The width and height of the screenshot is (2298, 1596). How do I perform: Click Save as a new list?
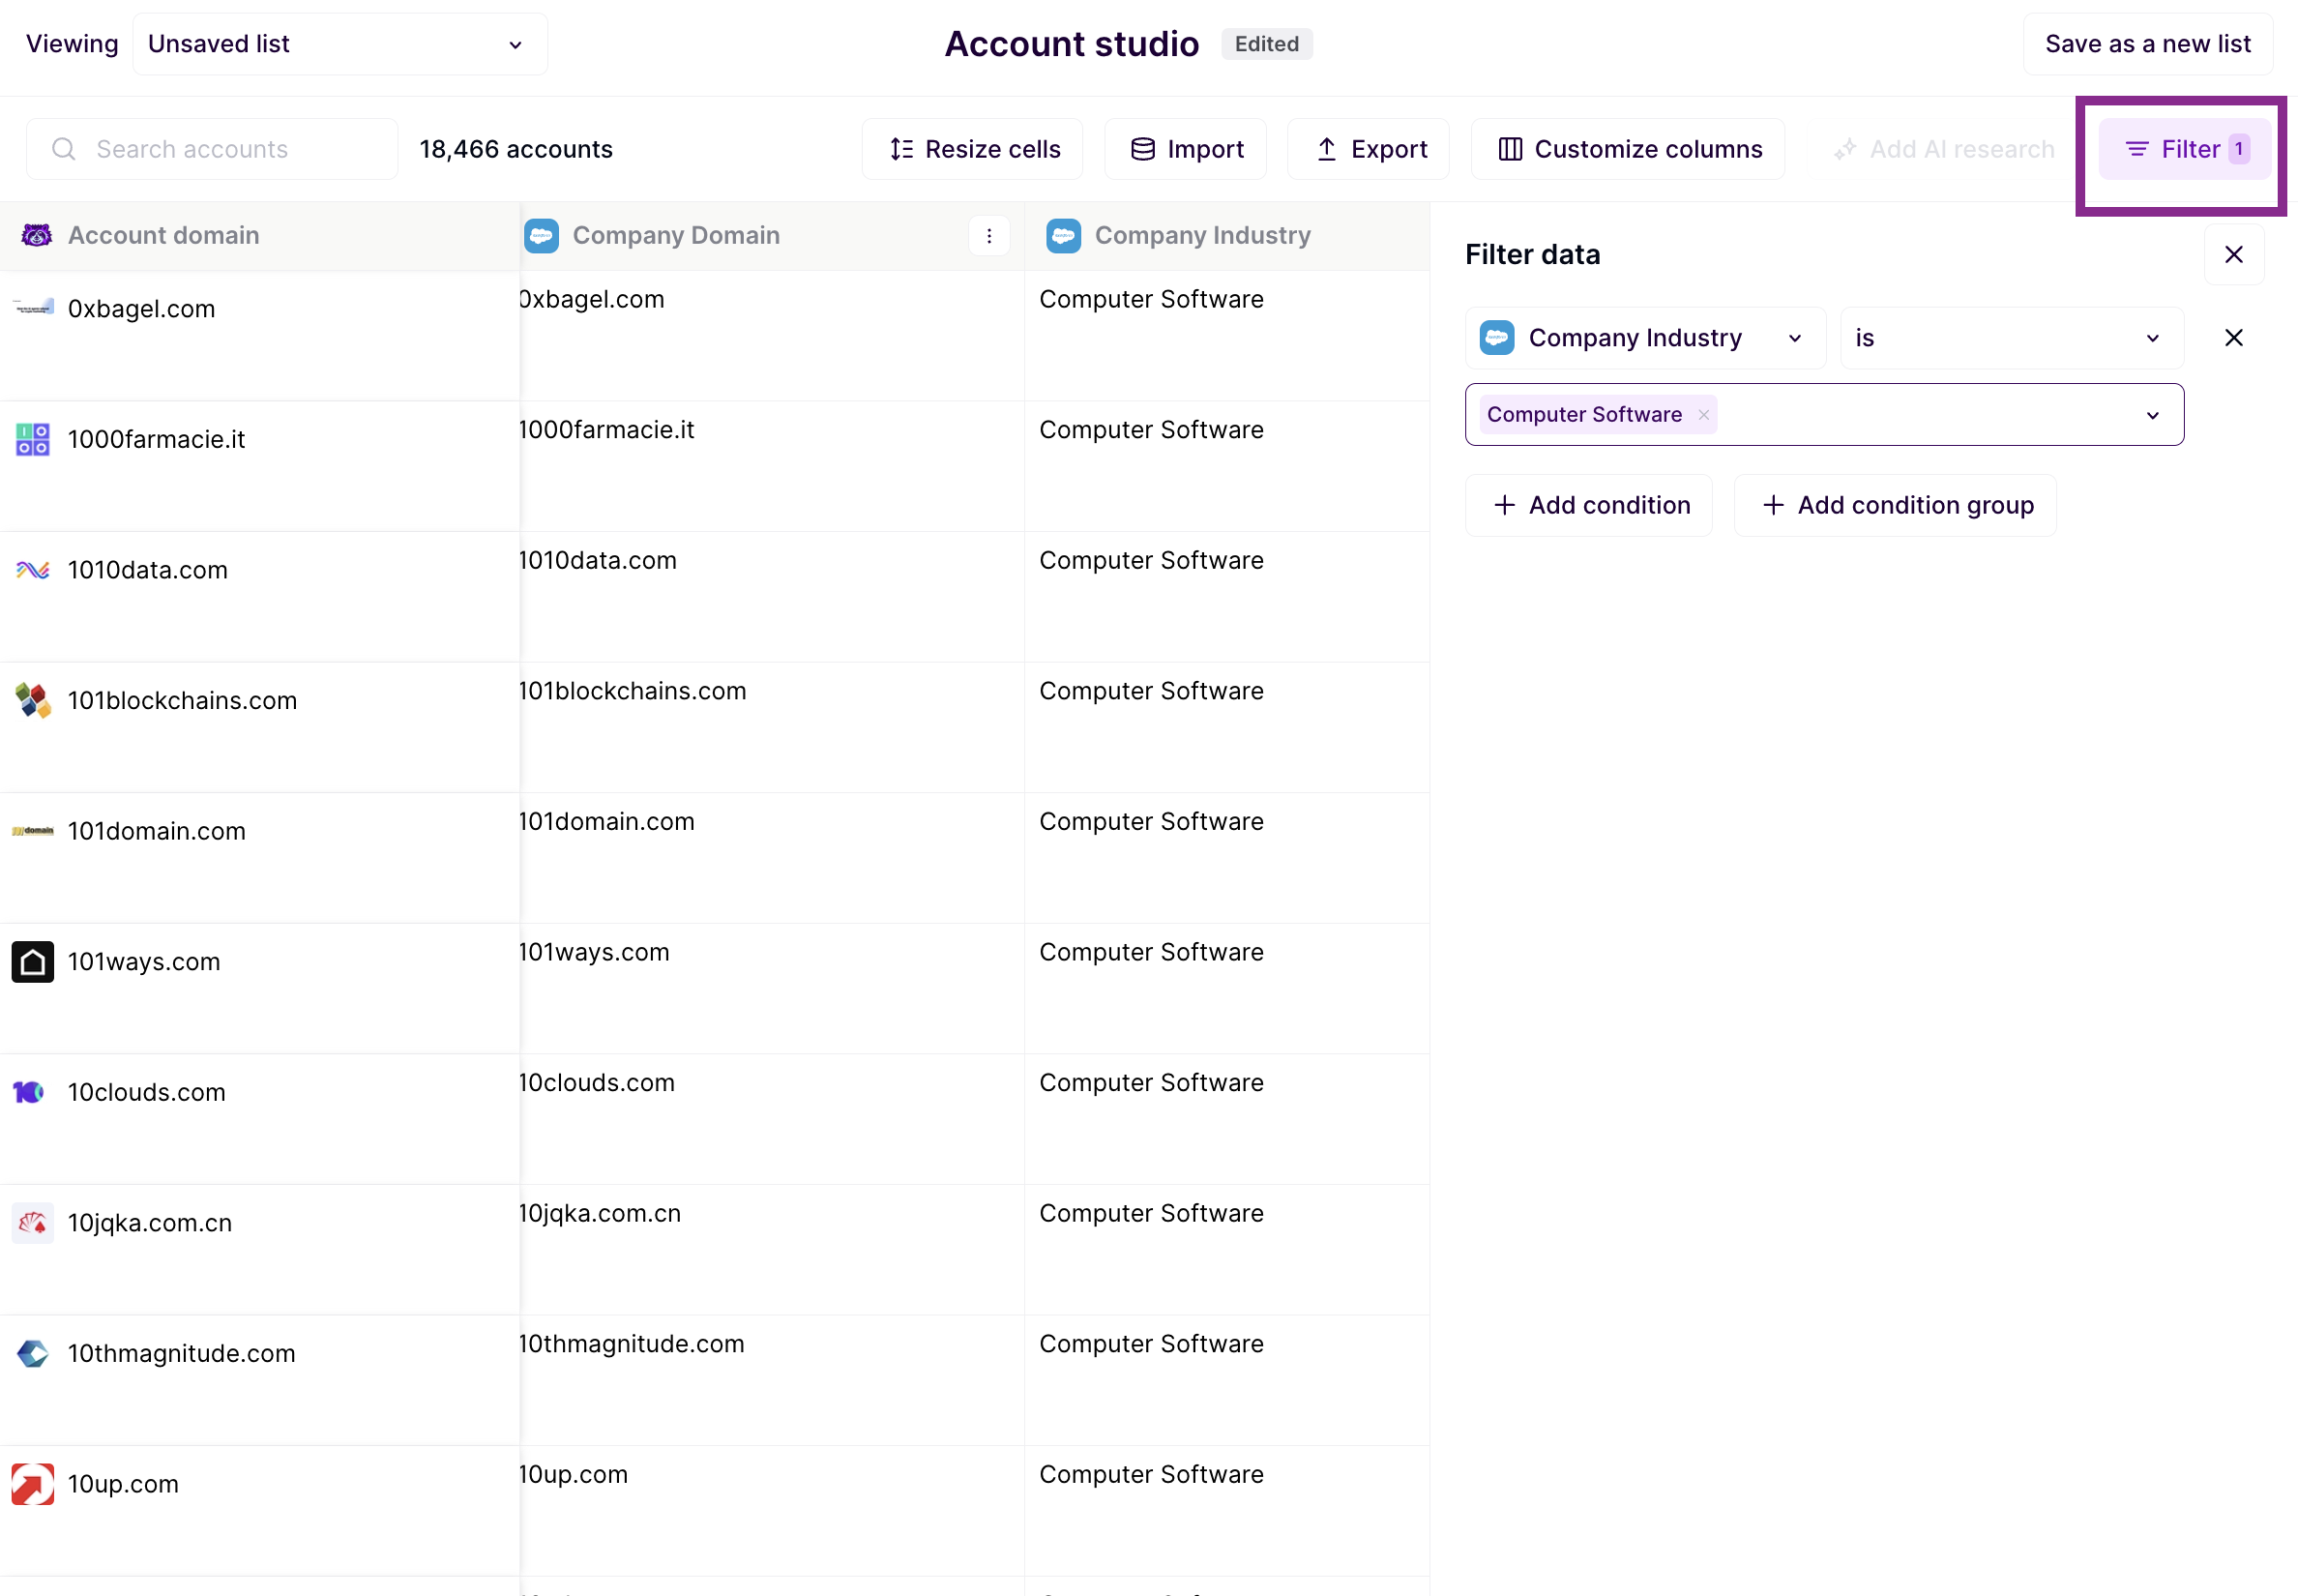[x=2148, y=43]
